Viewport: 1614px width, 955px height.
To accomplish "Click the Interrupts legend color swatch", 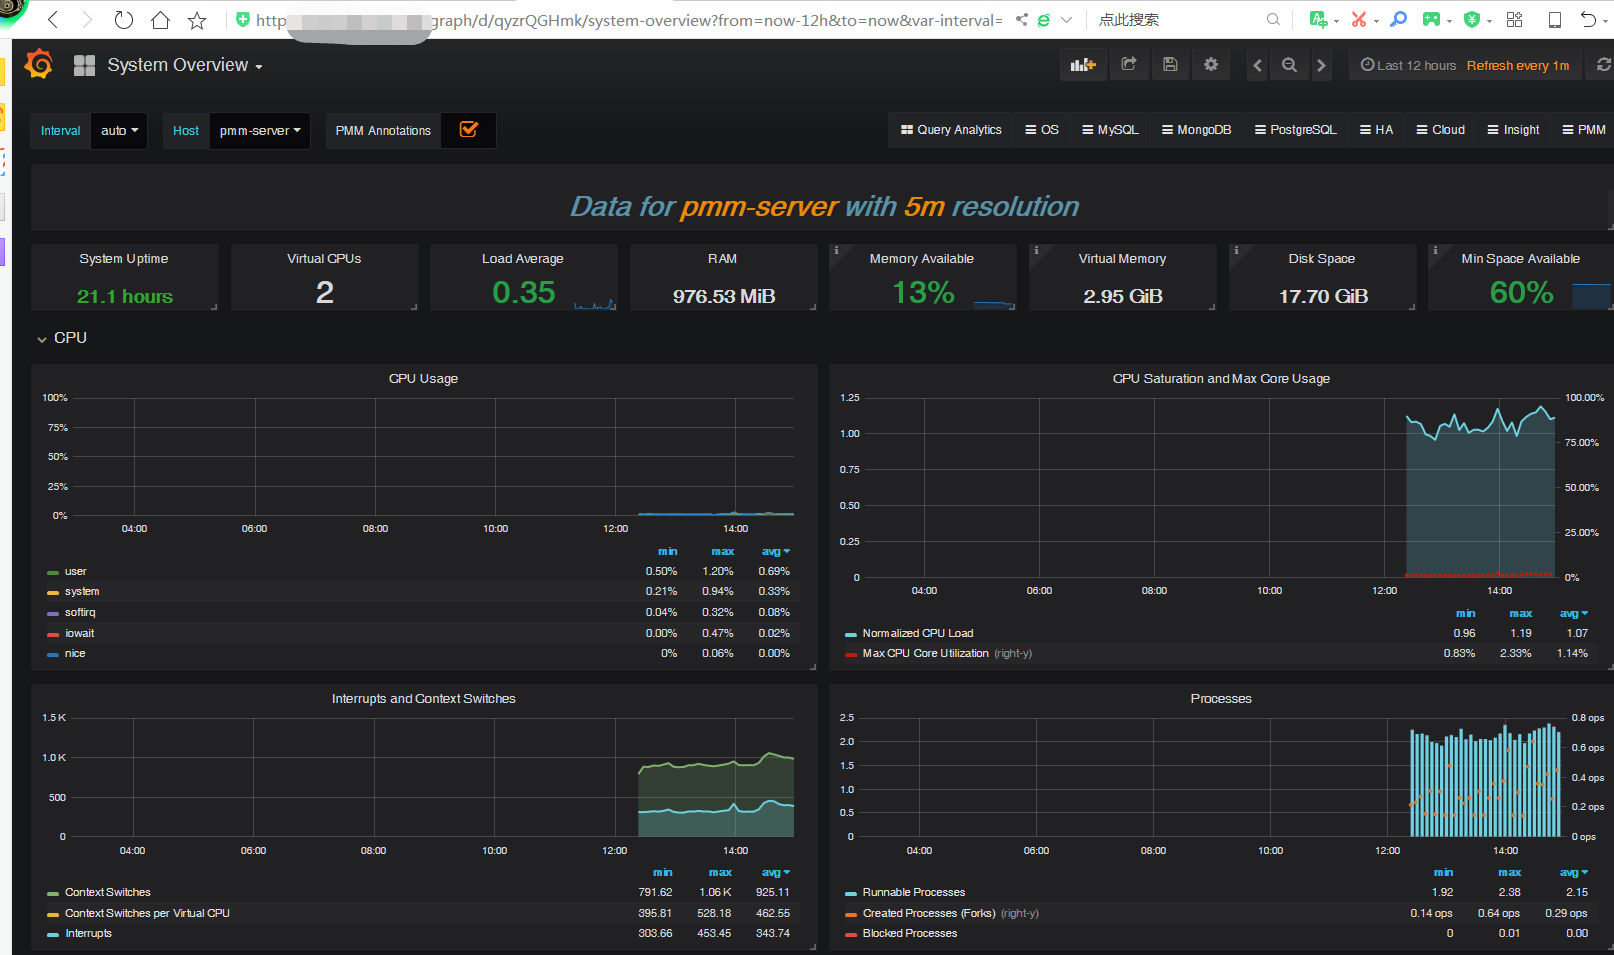I will click(53, 935).
